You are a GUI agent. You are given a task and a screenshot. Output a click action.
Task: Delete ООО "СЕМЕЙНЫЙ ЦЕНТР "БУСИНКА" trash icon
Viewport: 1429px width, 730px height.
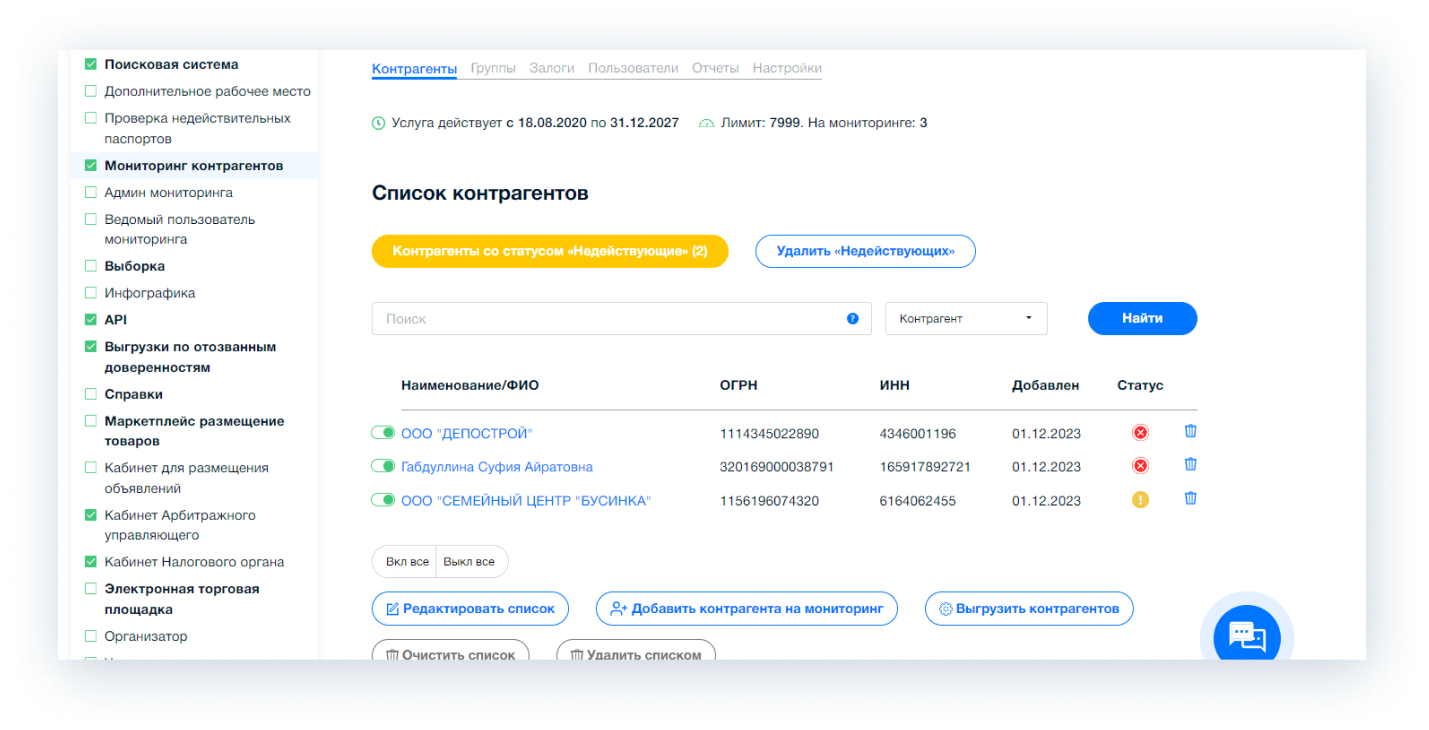click(1190, 499)
